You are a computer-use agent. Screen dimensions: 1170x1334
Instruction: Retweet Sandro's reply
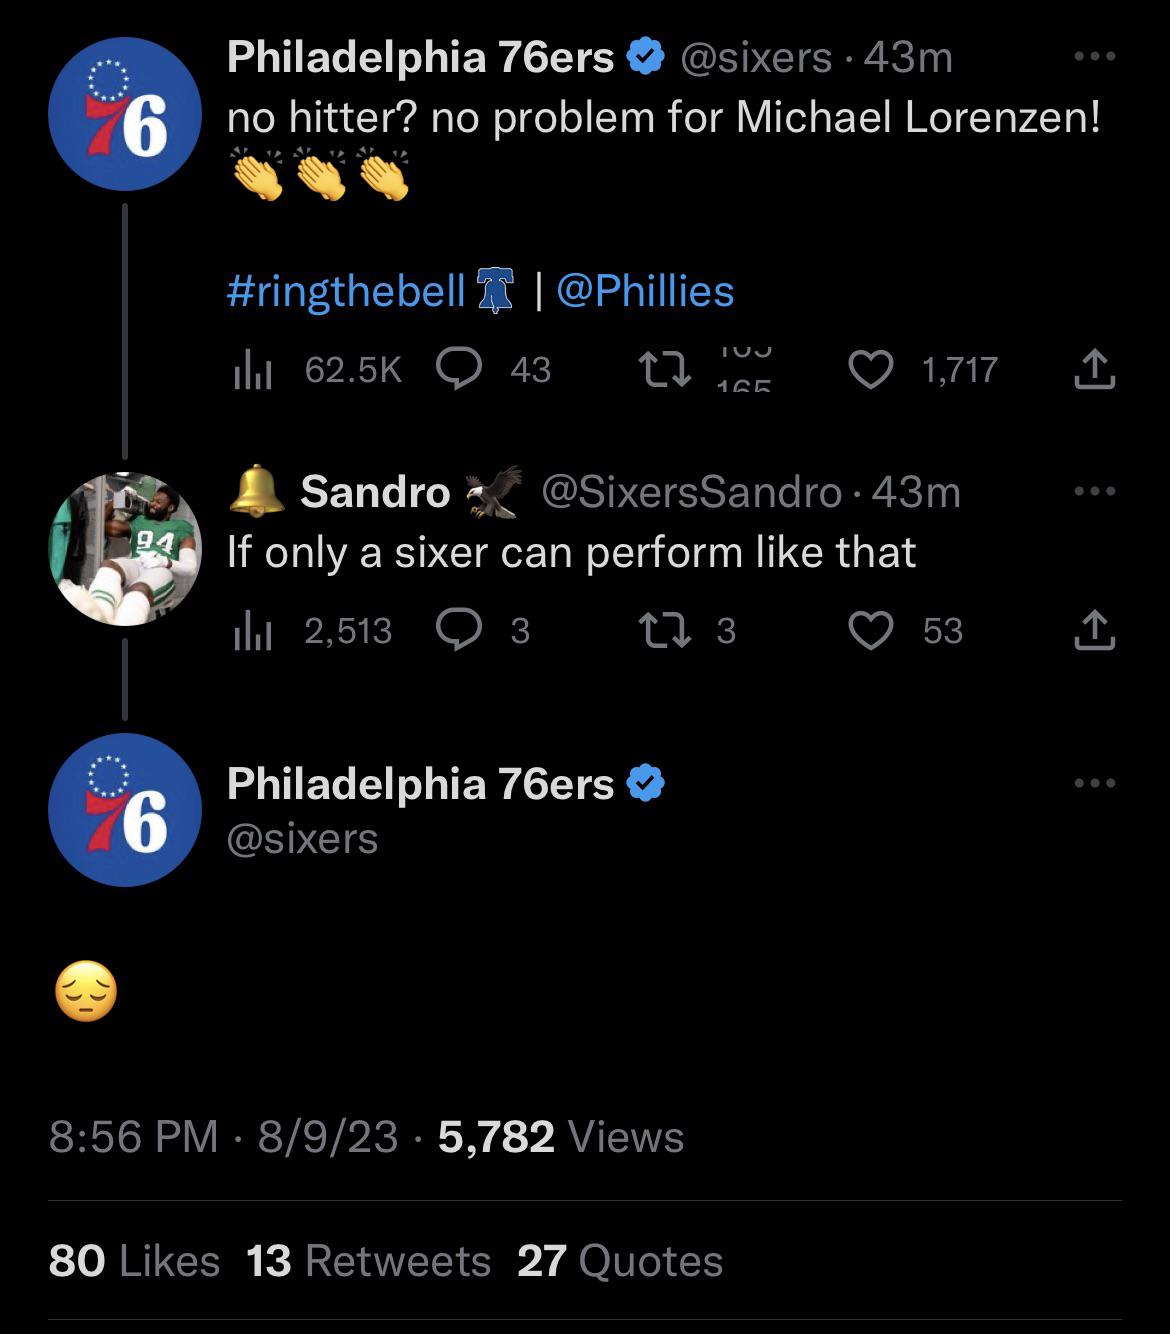tap(665, 631)
